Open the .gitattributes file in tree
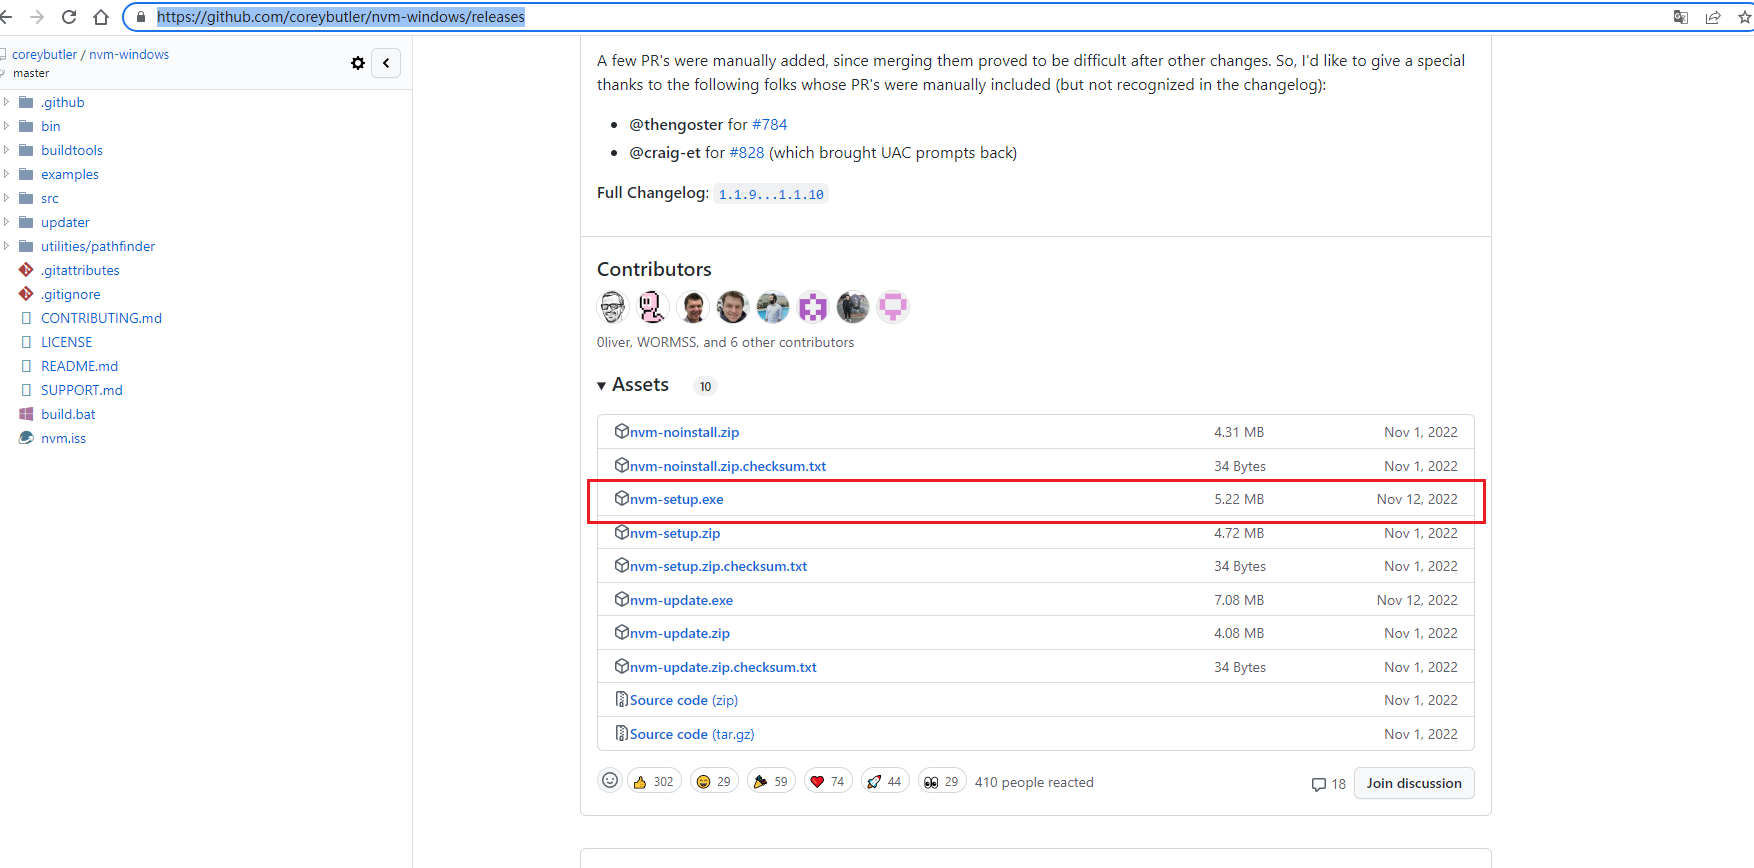The width and height of the screenshot is (1754, 868). point(80,270)
